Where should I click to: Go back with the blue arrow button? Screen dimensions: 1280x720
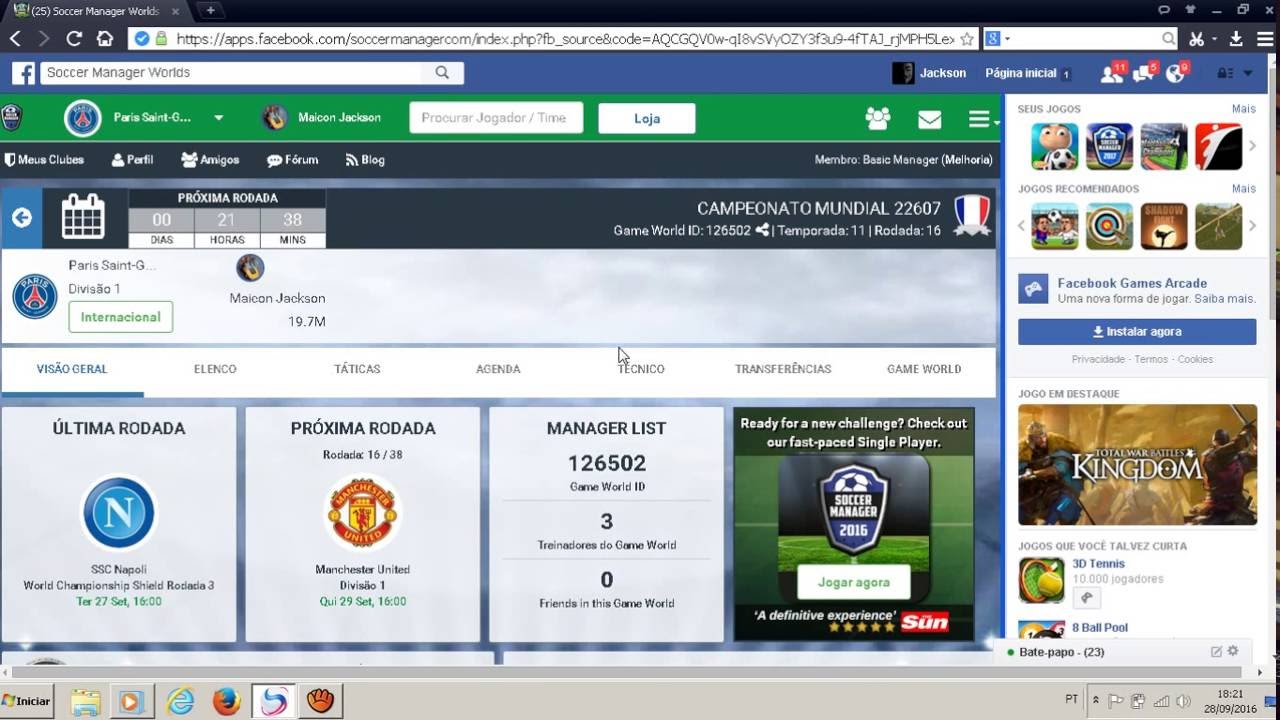pos(21,218)
